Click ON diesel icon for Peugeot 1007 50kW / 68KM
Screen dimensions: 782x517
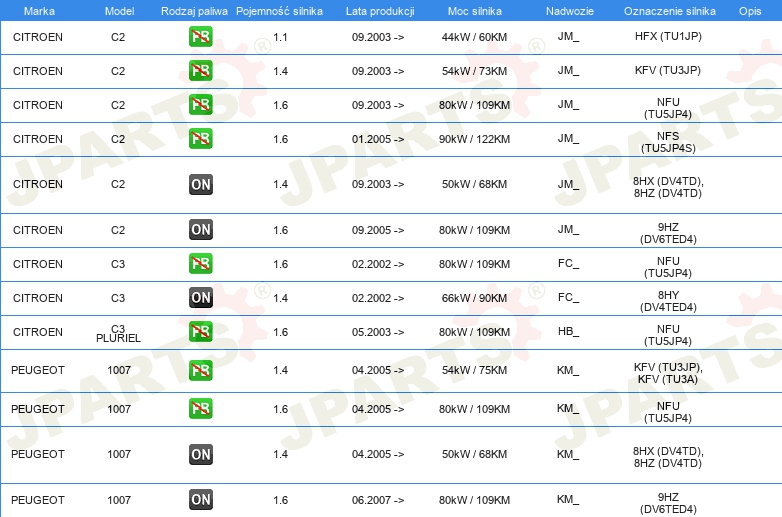coord(200,454)
